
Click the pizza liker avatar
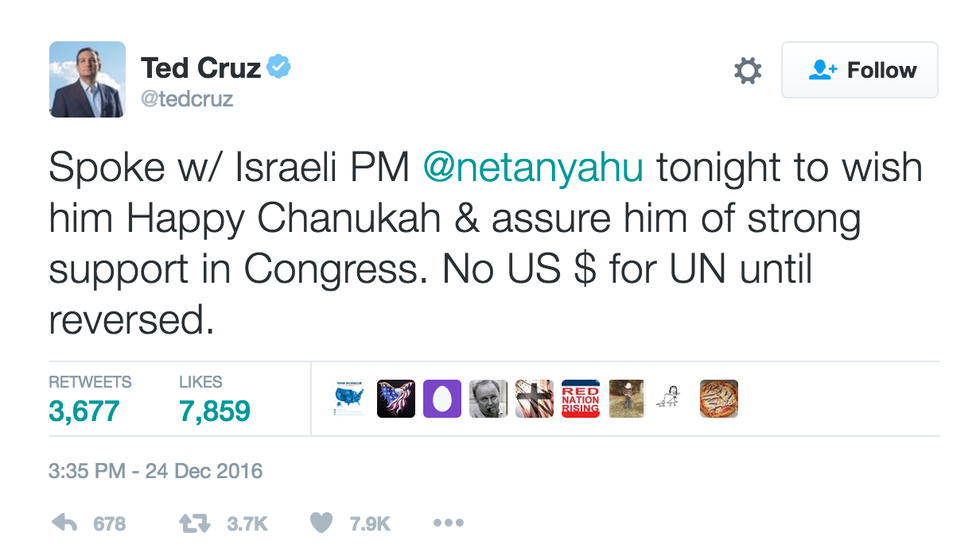click(x=718, y=398)
